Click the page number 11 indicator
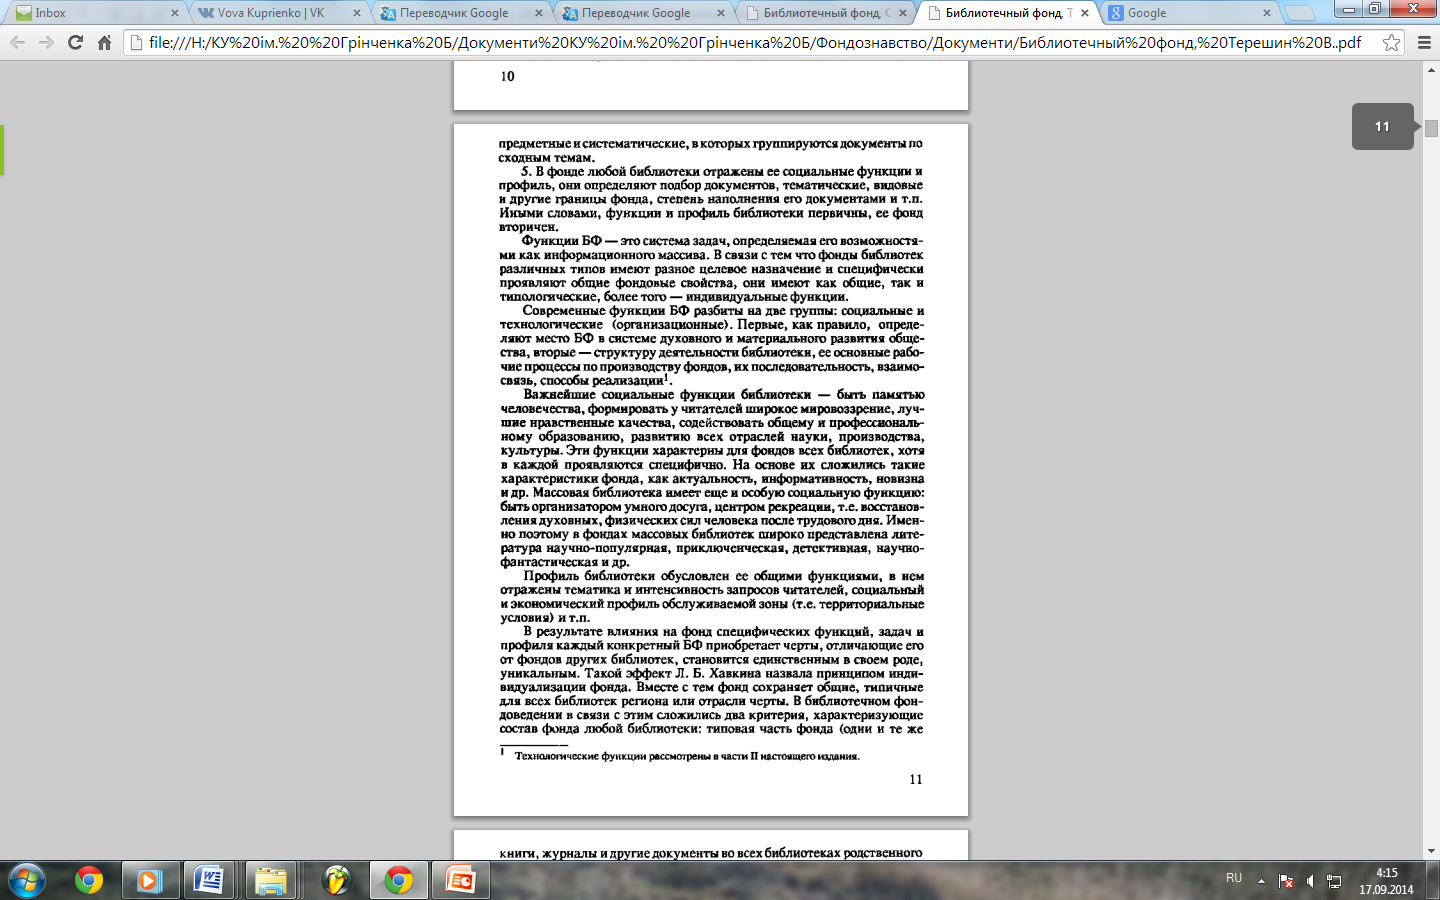The height and width of the screenshot is (900, 1440). tap(1383, 126)
